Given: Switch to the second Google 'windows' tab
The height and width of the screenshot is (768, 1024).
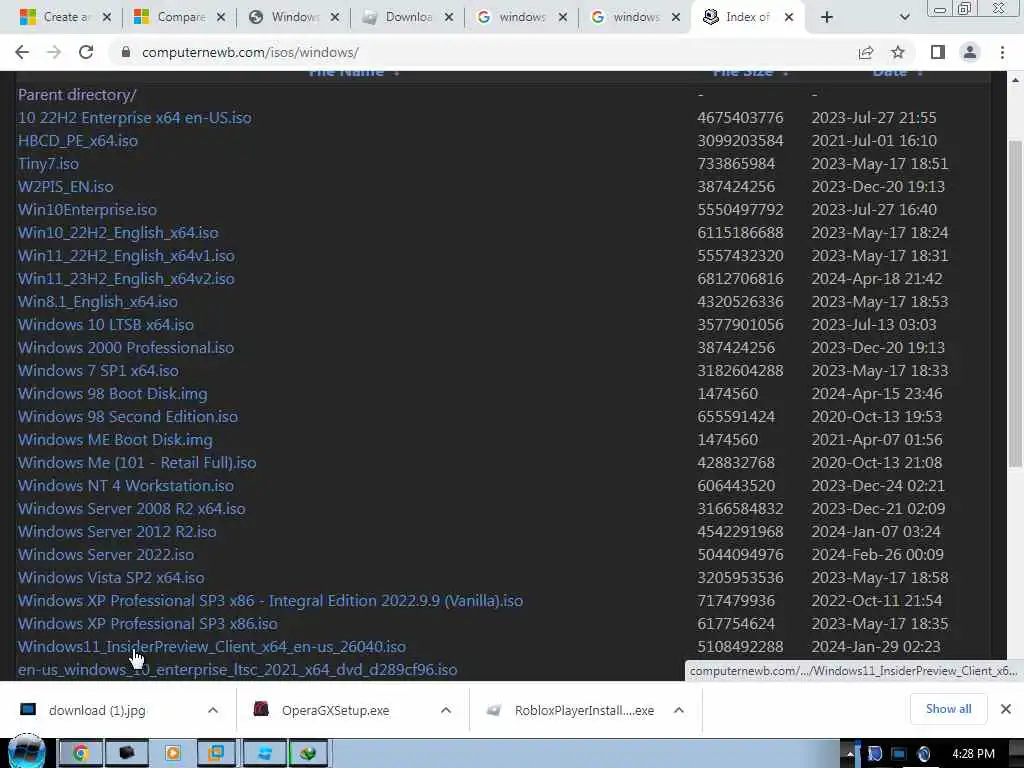Looking at the screenshot, I should pos(633,17).
